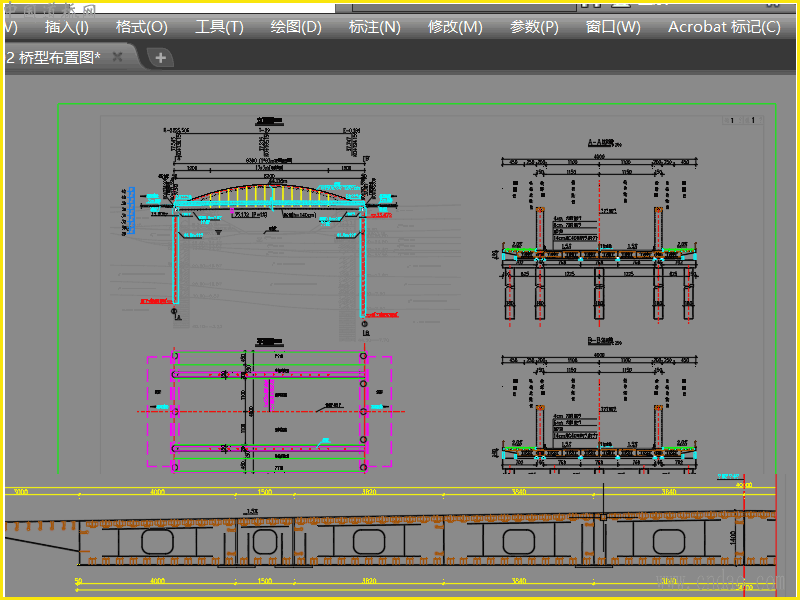Select the 1400 height dimension on girder section

tap(732, 538)
